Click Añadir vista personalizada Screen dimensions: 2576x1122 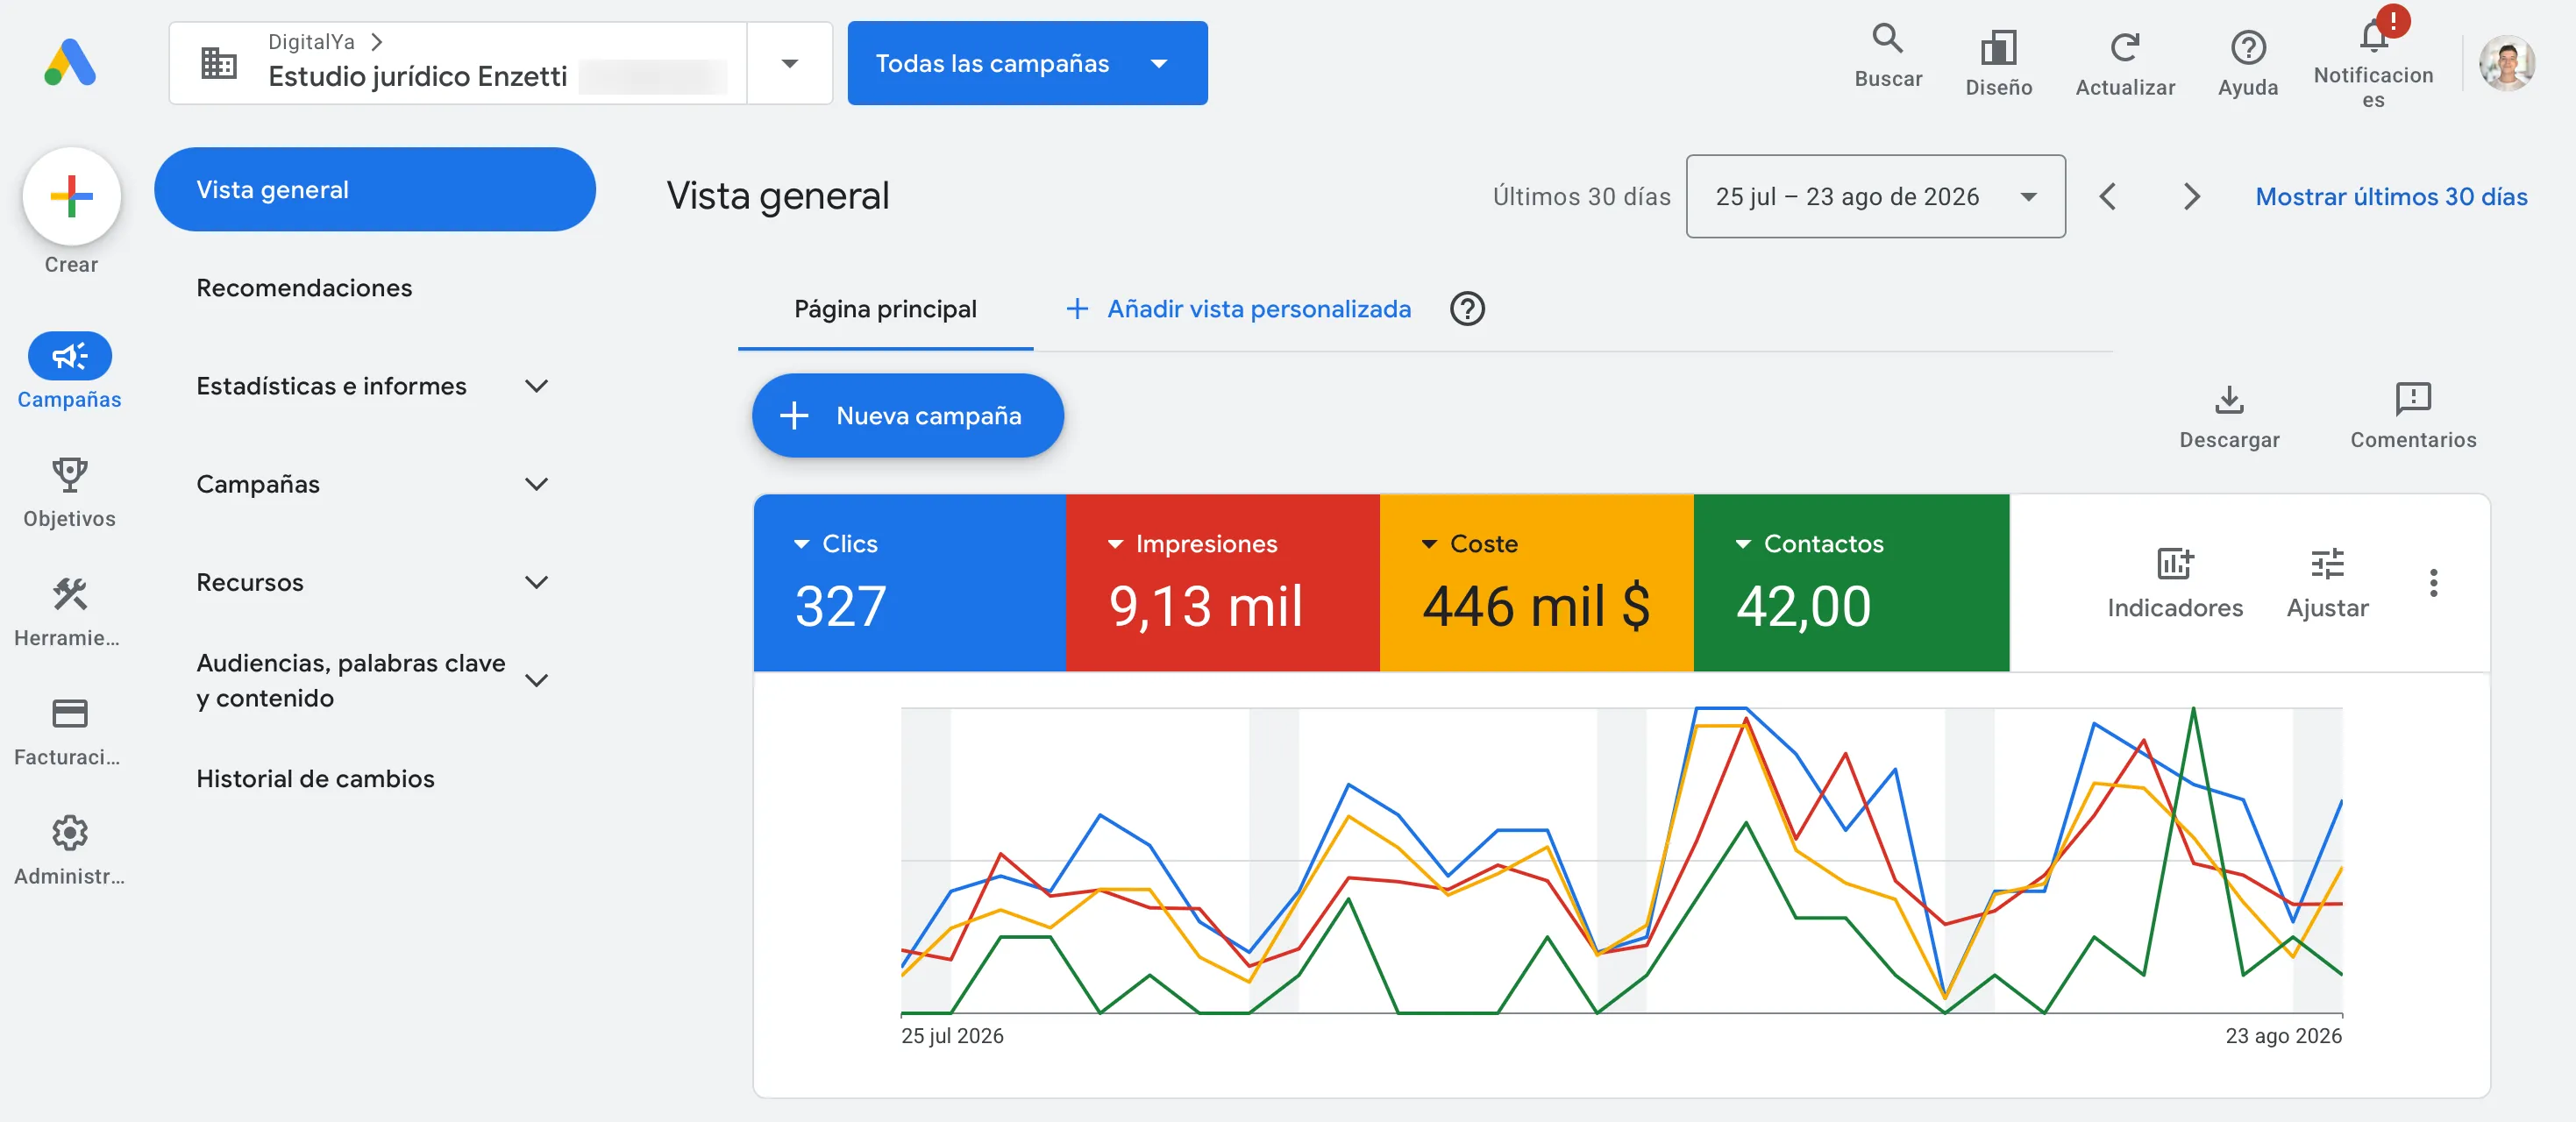tap(1238, 309)
